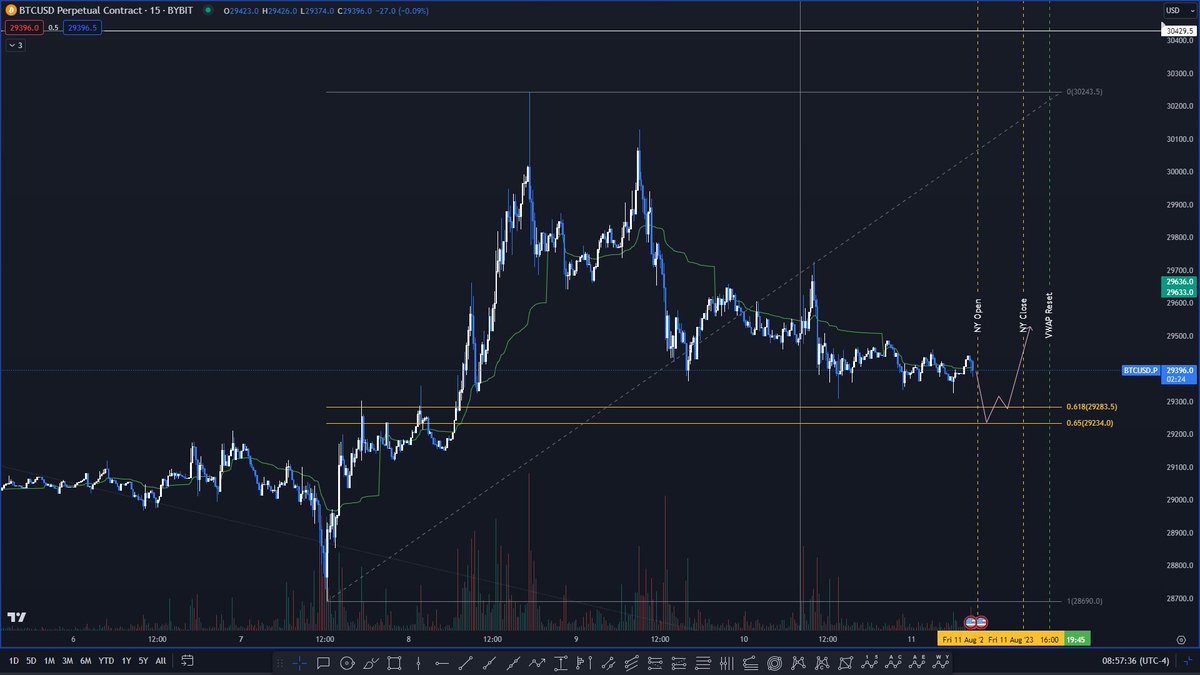This screenshot has height=675, width=1200.
Task: Click the Fri 11 Aug '23 16:00 date label
Action: (x=1024, y=637)
